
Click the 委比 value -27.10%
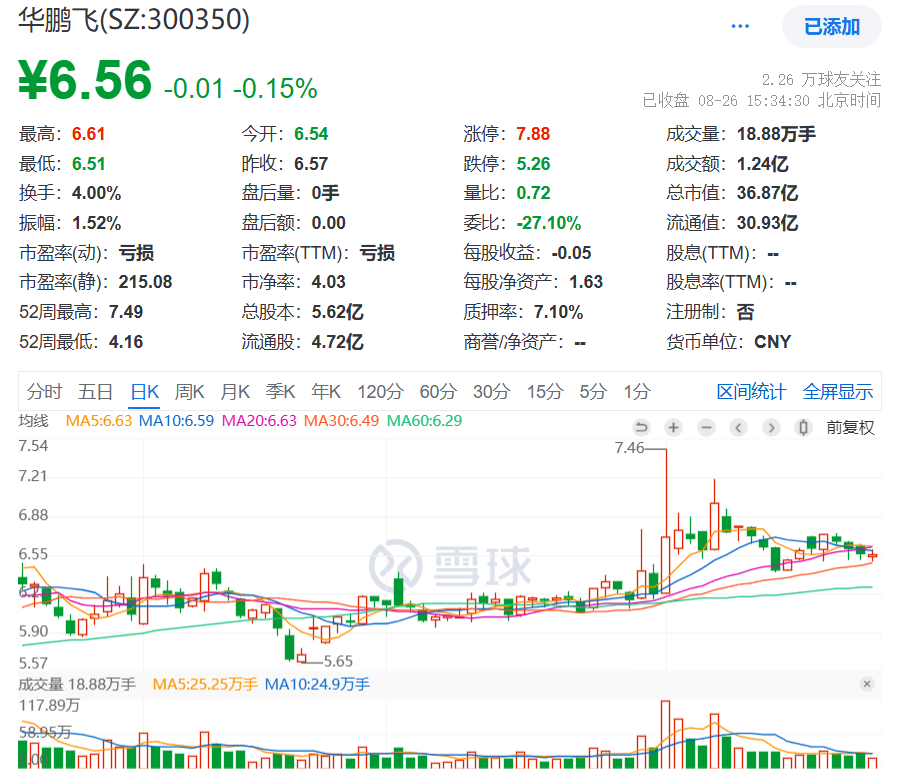click(x=548, y=223)
